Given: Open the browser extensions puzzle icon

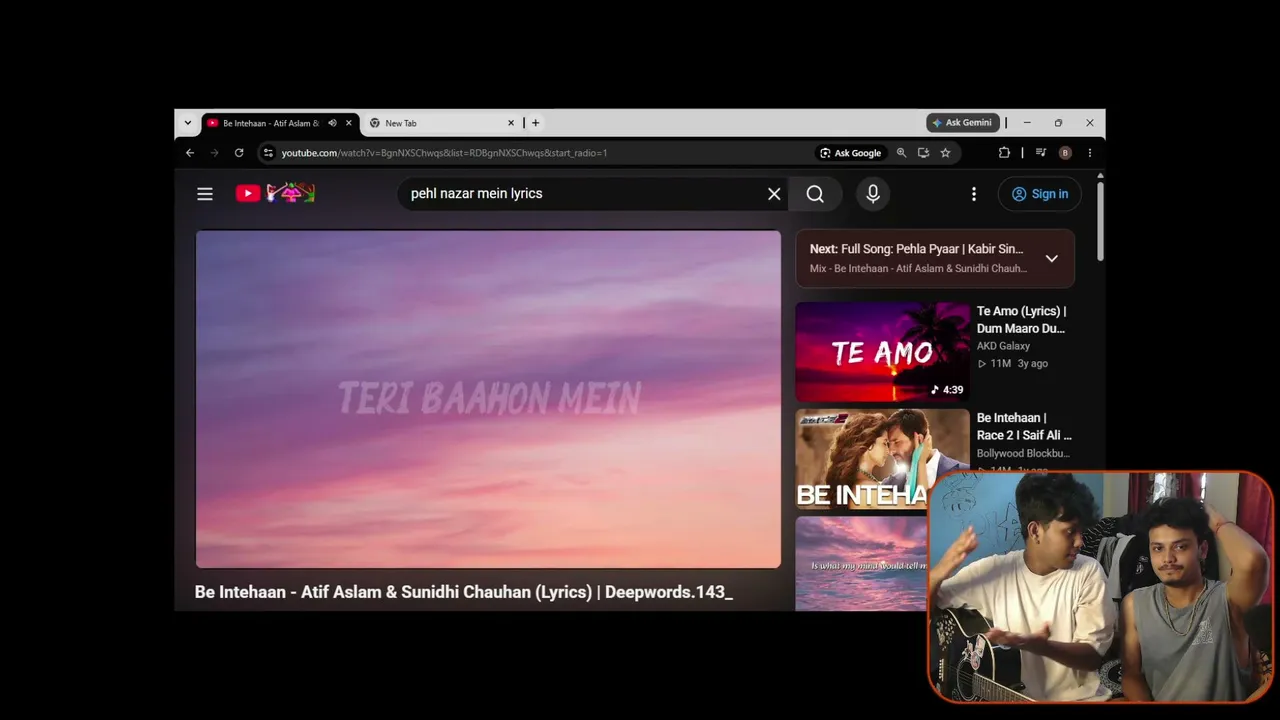Looking at the screenshot, I should [1004, 153].
